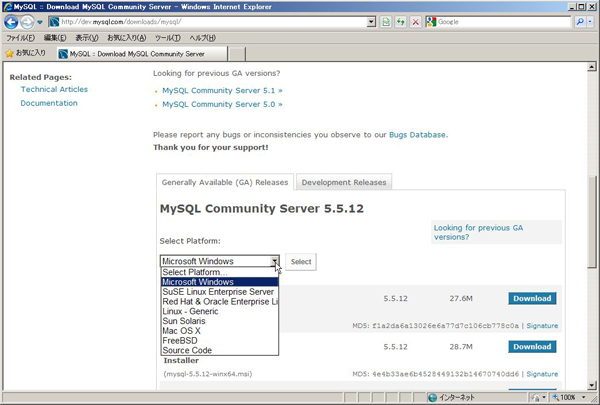
Task: Choose Linux - Generic option
Action: click(220, 311)
